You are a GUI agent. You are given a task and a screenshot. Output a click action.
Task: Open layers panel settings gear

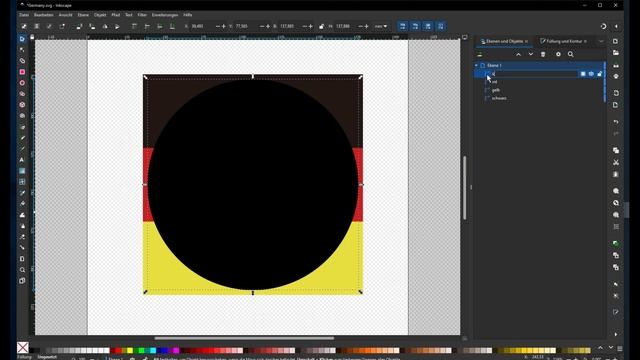click(x=558, y=54)
